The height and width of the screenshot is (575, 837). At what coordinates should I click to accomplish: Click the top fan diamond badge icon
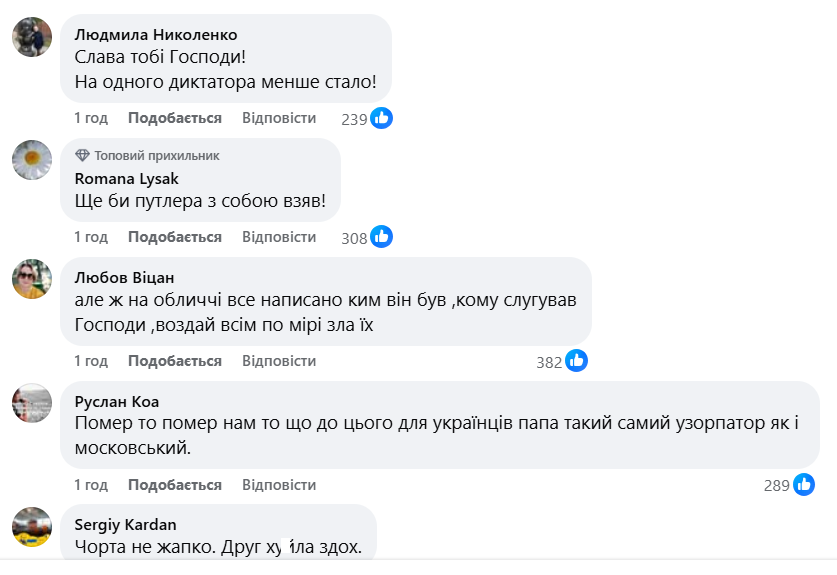82,156
